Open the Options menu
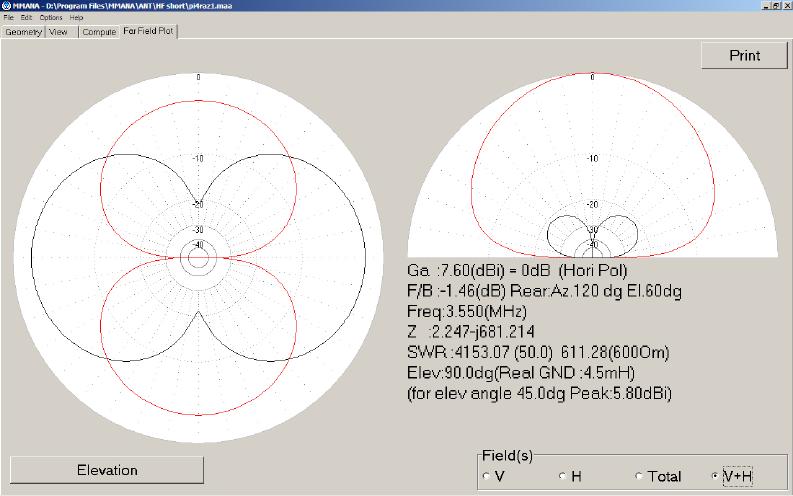 pos(50,18)
